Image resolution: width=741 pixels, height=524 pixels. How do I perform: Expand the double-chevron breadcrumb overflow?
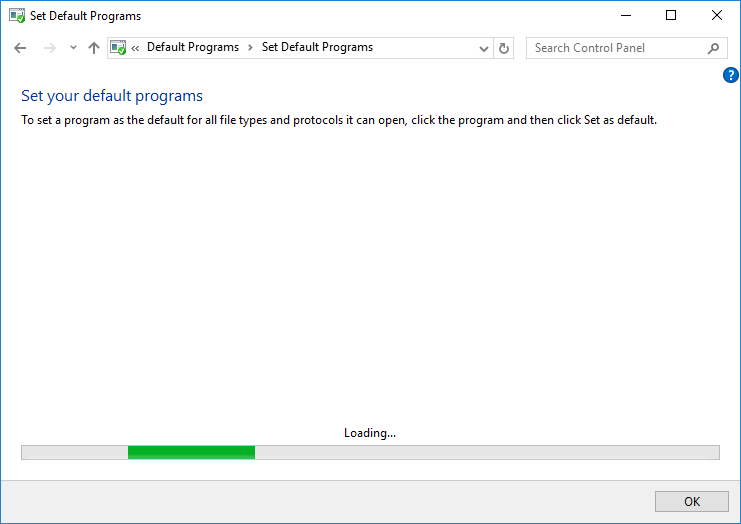[x=135, y=48]
